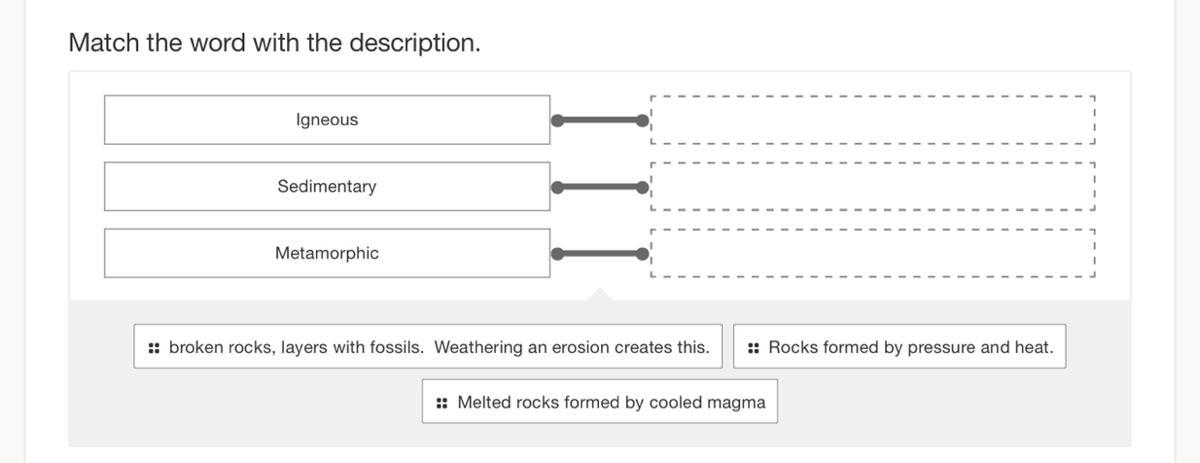Click the drag handle on the pressure and heat answer
This screenshot has width=1200, height=463.
[x=753, y=348]
